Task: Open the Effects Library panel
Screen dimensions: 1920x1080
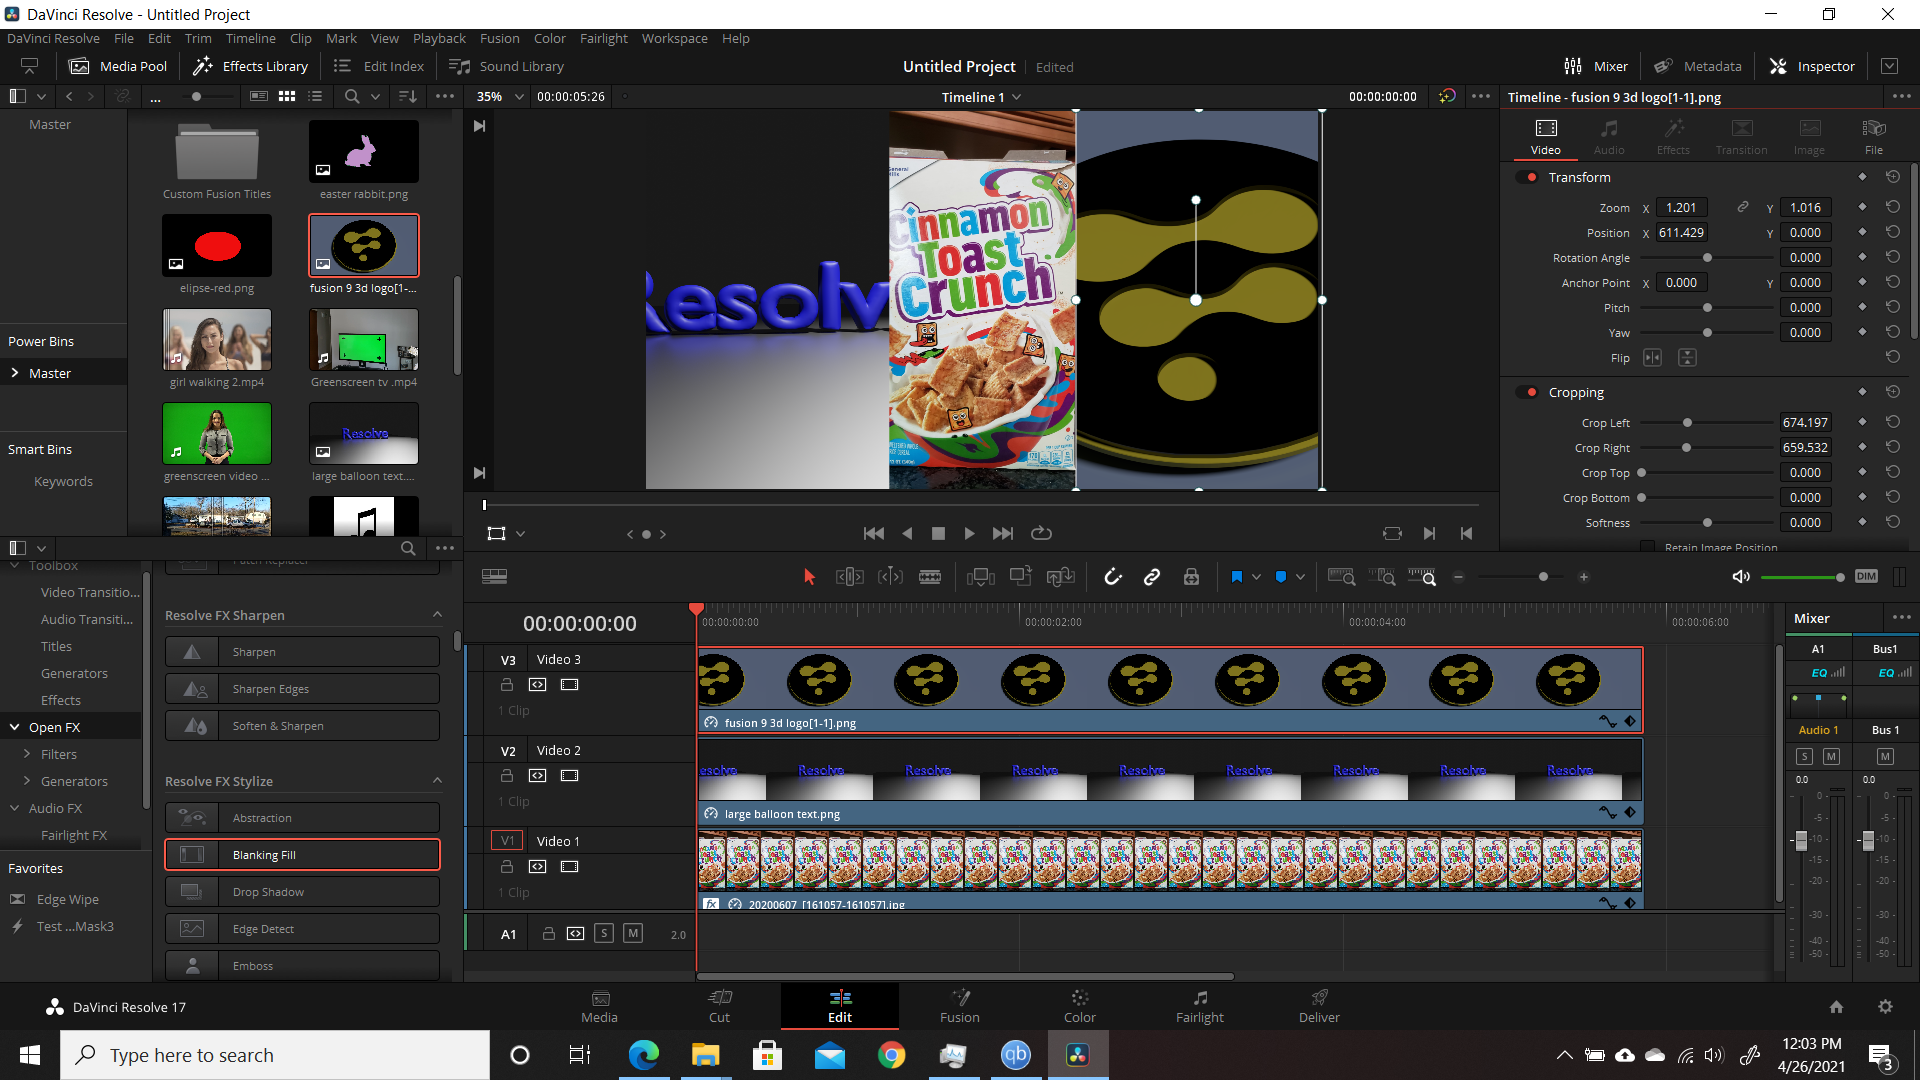Action: 251,66
